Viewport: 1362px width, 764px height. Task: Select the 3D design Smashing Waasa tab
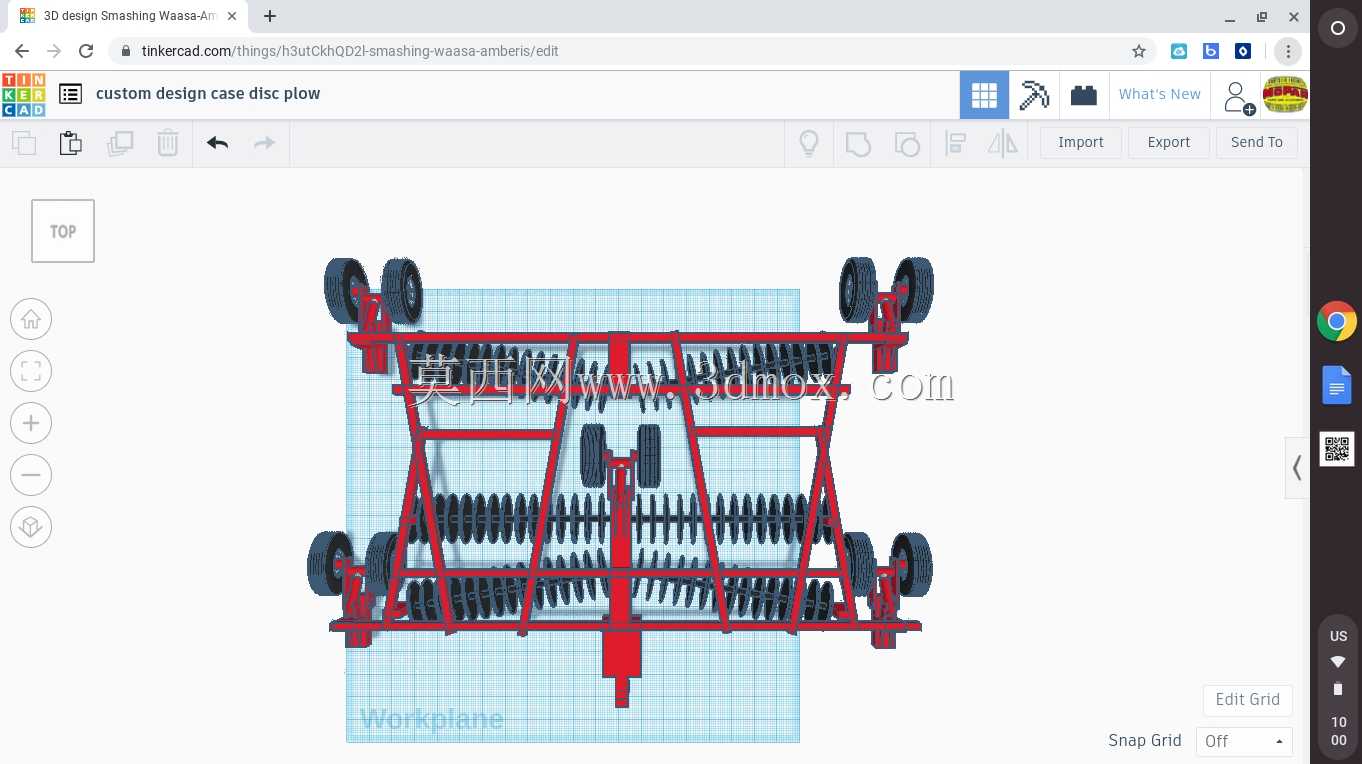point(127,16)
